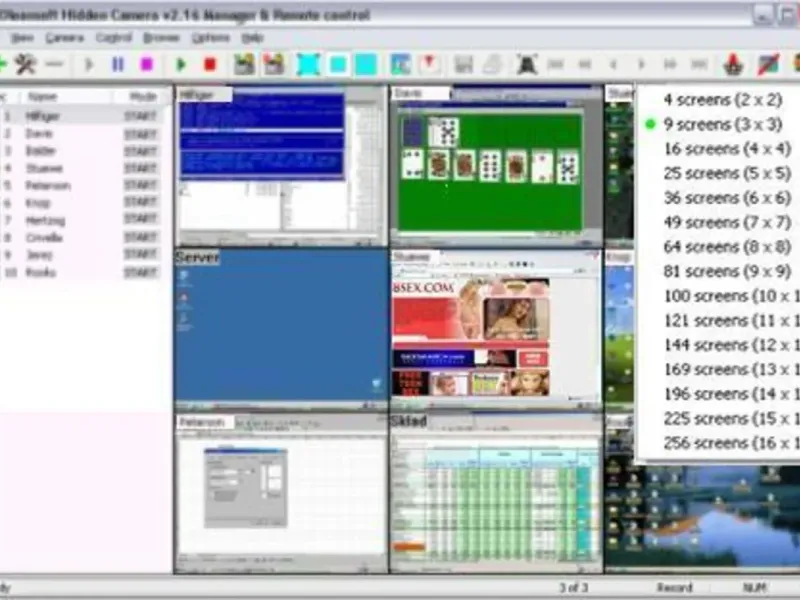
Task: Click the blue pause icon
Action: tap(118, 64)
